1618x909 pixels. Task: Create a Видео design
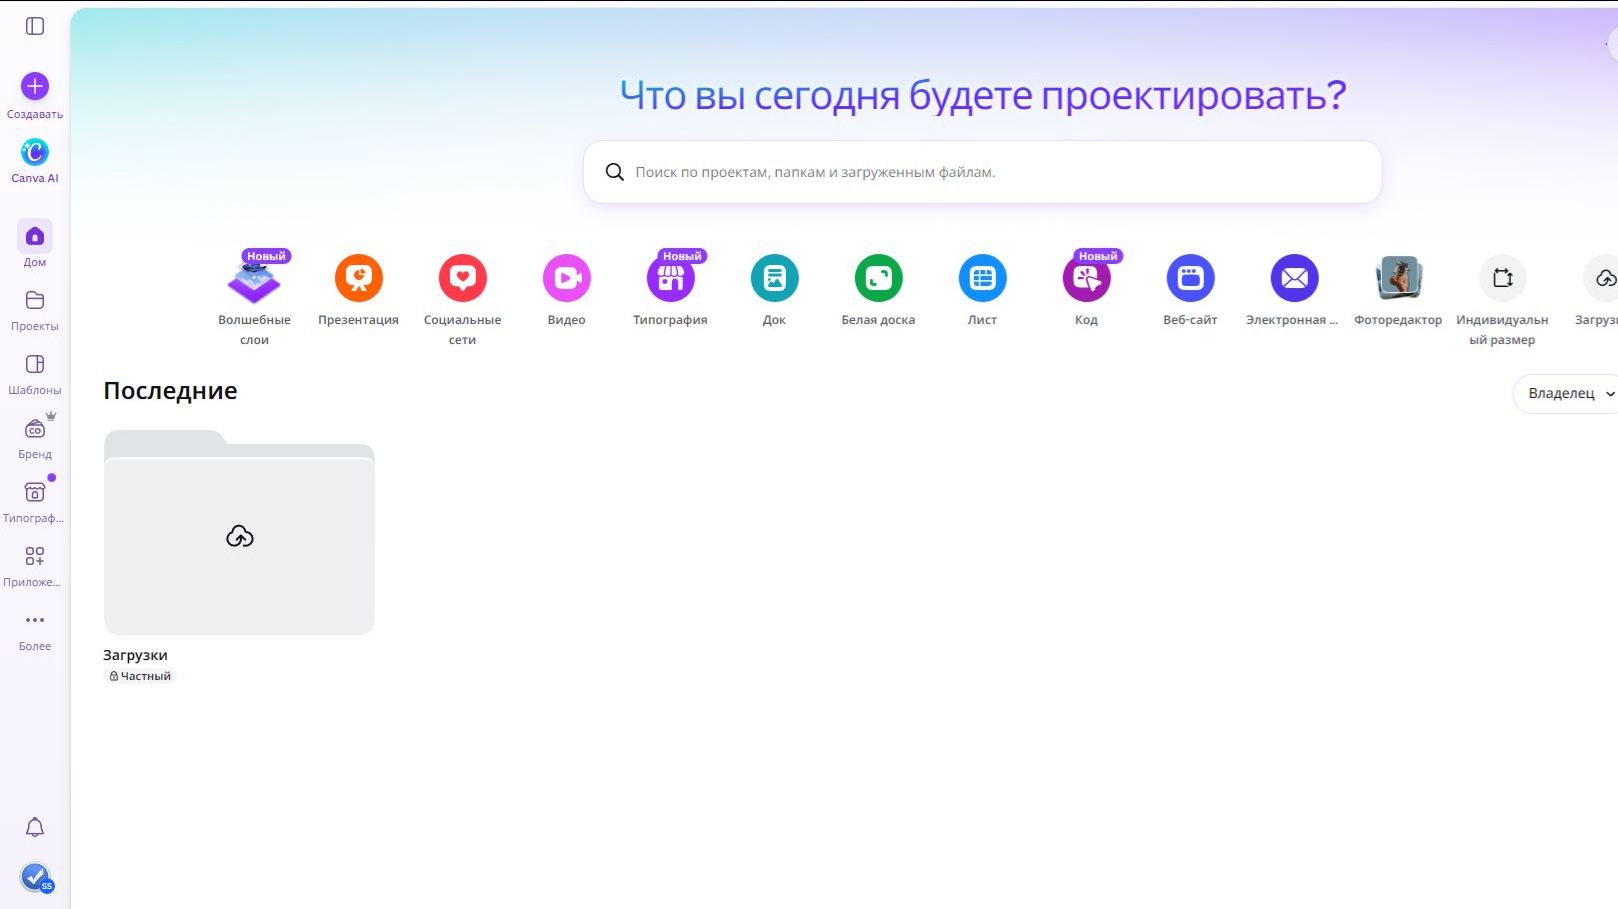566,278
